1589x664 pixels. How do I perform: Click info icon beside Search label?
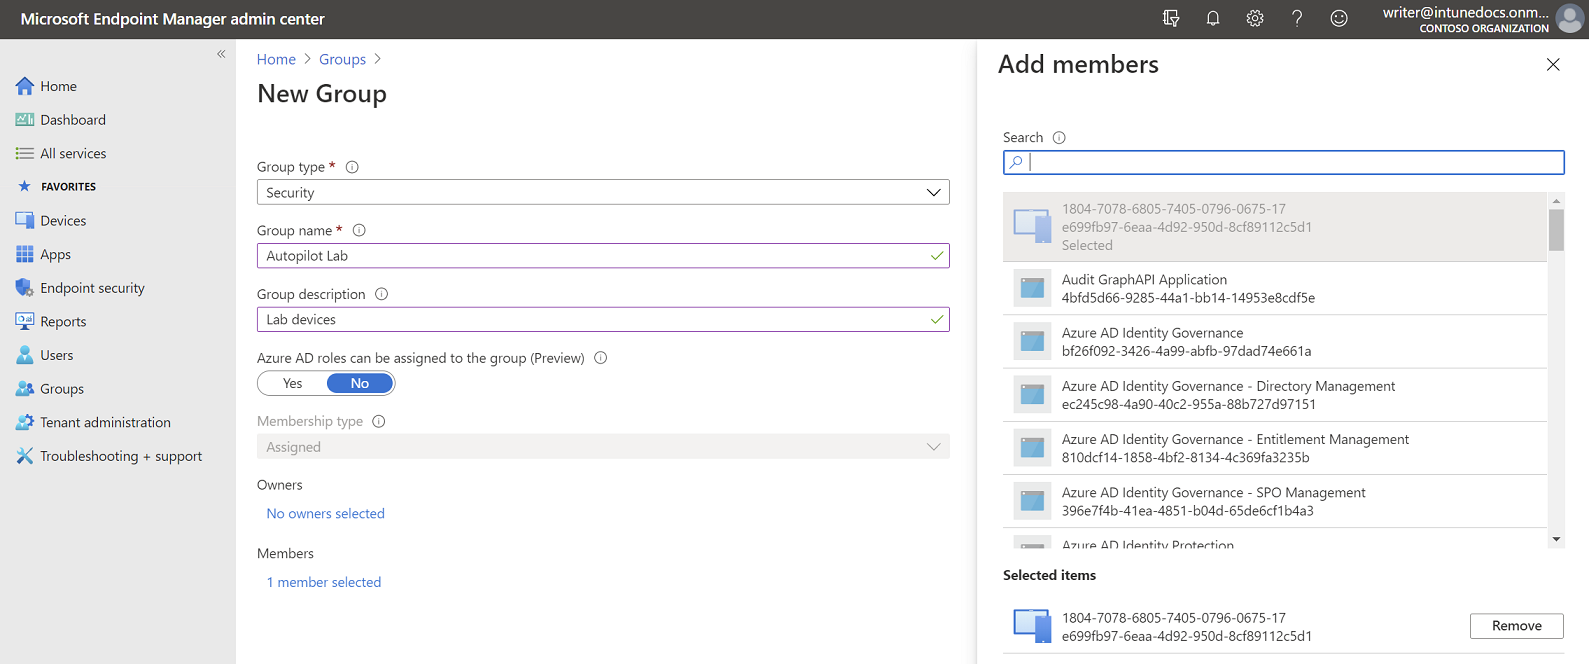pyautogui.click(x=1059, y=138)
